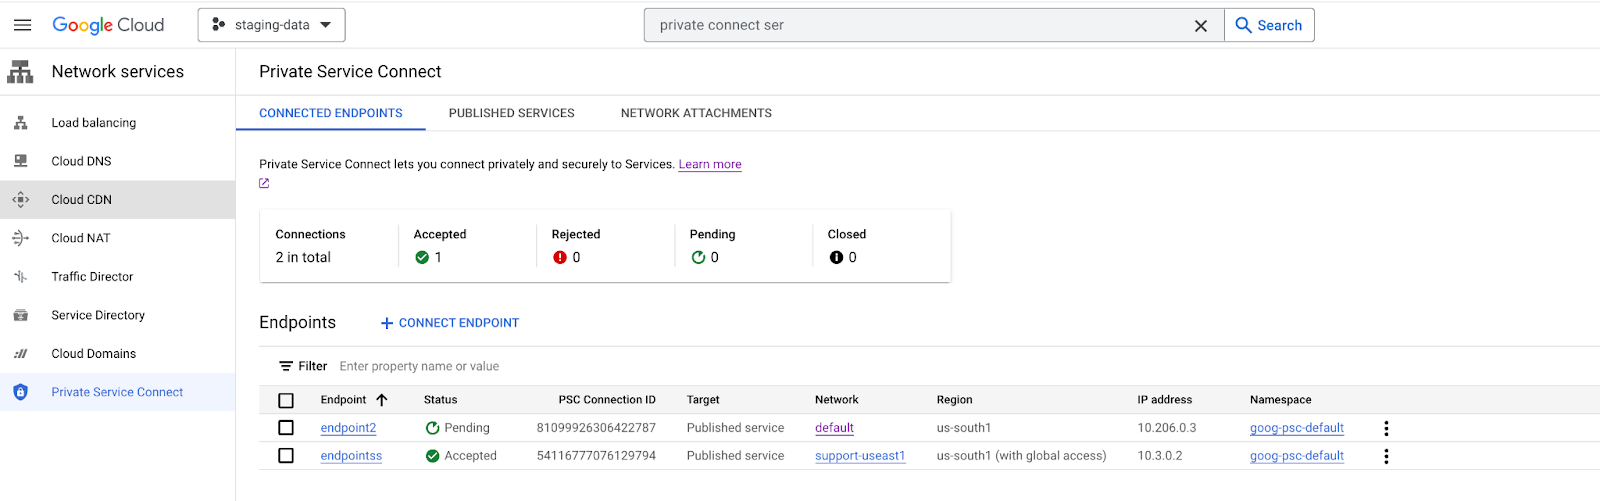Image resolution: width=1600 pixels, height=501 pixels.
Task: Click the Cloud Domains sidebar icon
Action: 20,354
